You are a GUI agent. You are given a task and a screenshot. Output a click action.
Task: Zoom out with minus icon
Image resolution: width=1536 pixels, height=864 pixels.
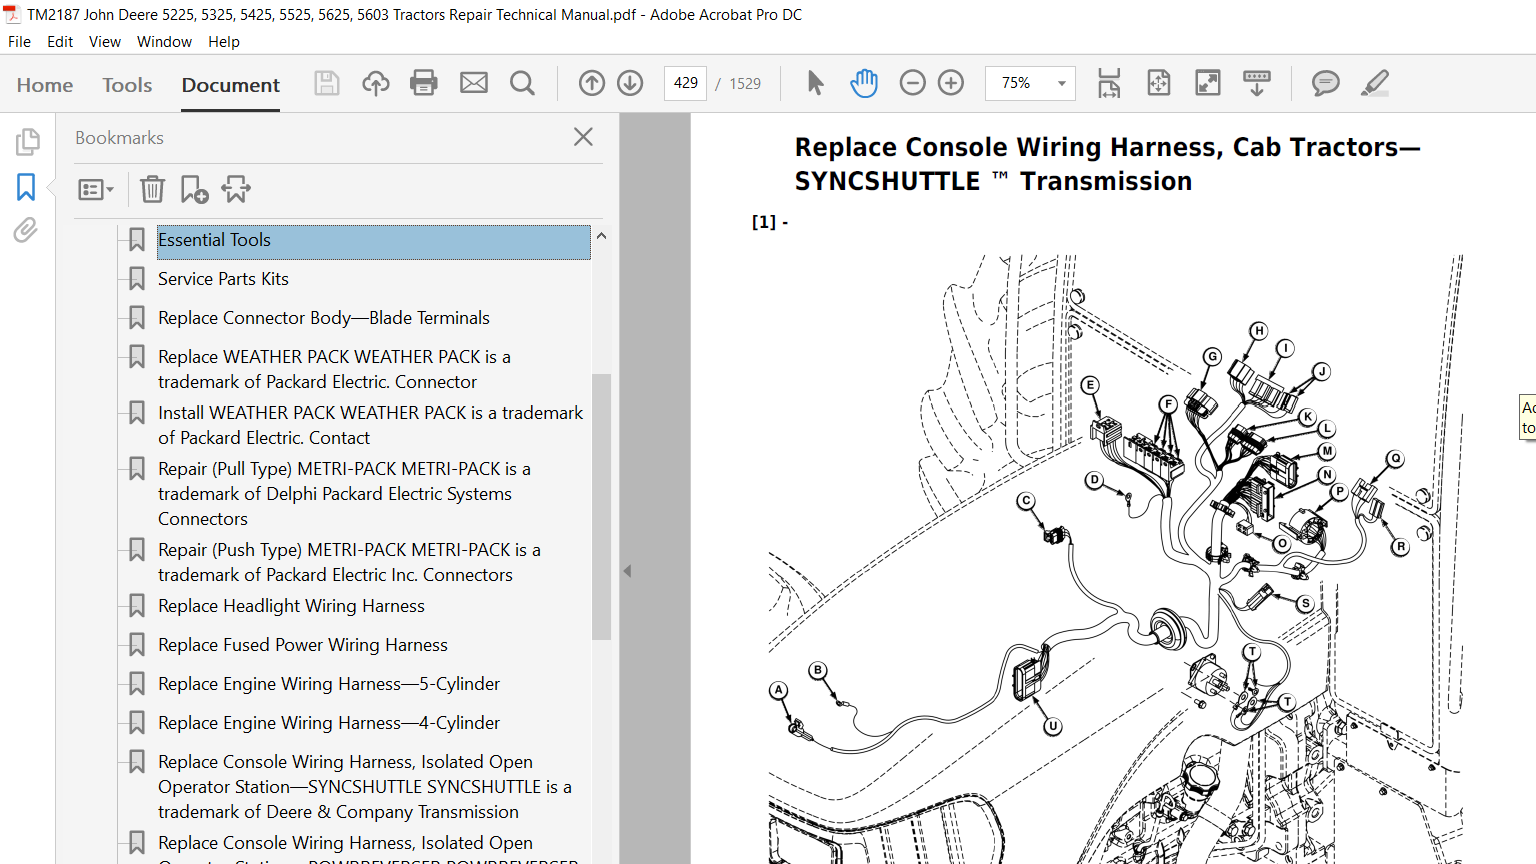point(913,83)
